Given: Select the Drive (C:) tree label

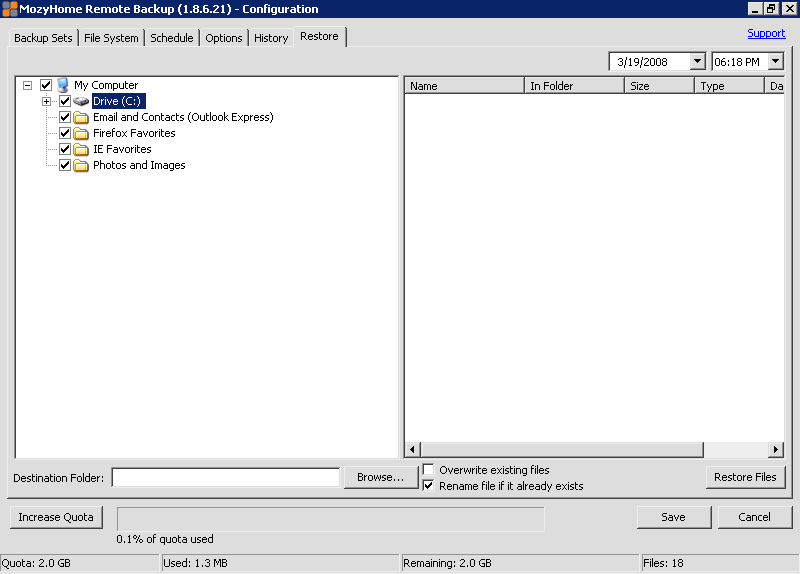Looking at the screenshot, I should (x=117, y=101).
